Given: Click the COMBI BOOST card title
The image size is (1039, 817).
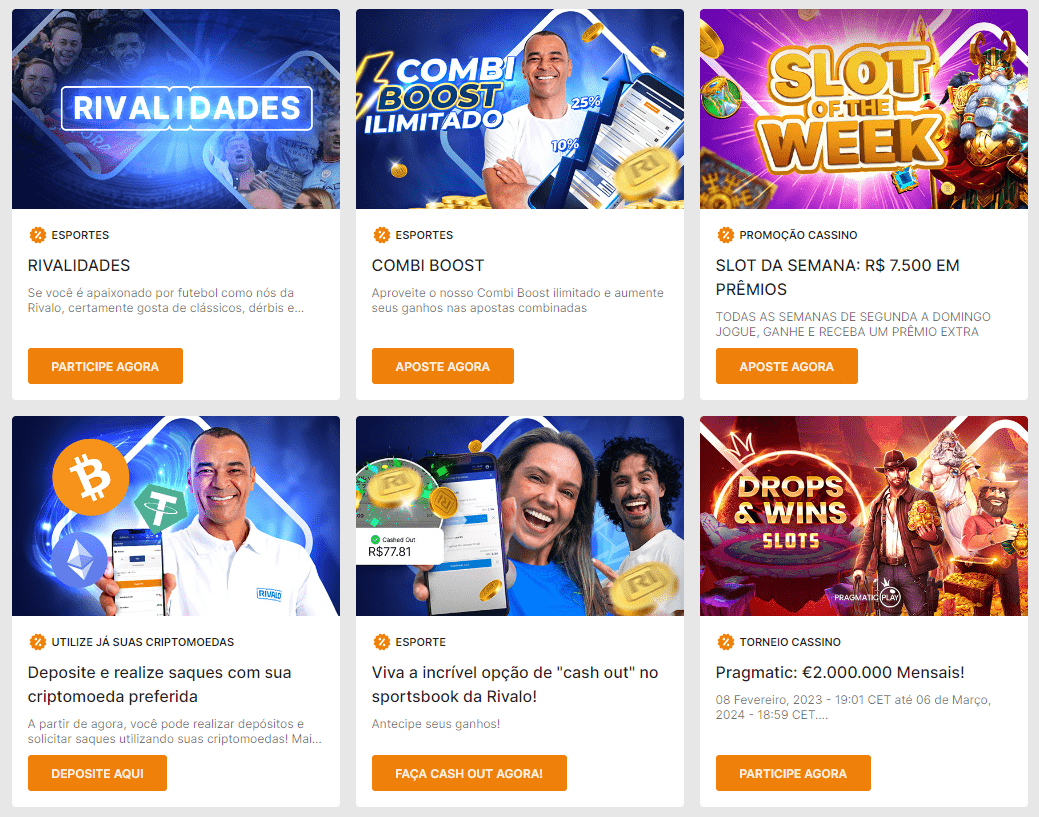Looking at the screenshot, I should tap(428, 265).
